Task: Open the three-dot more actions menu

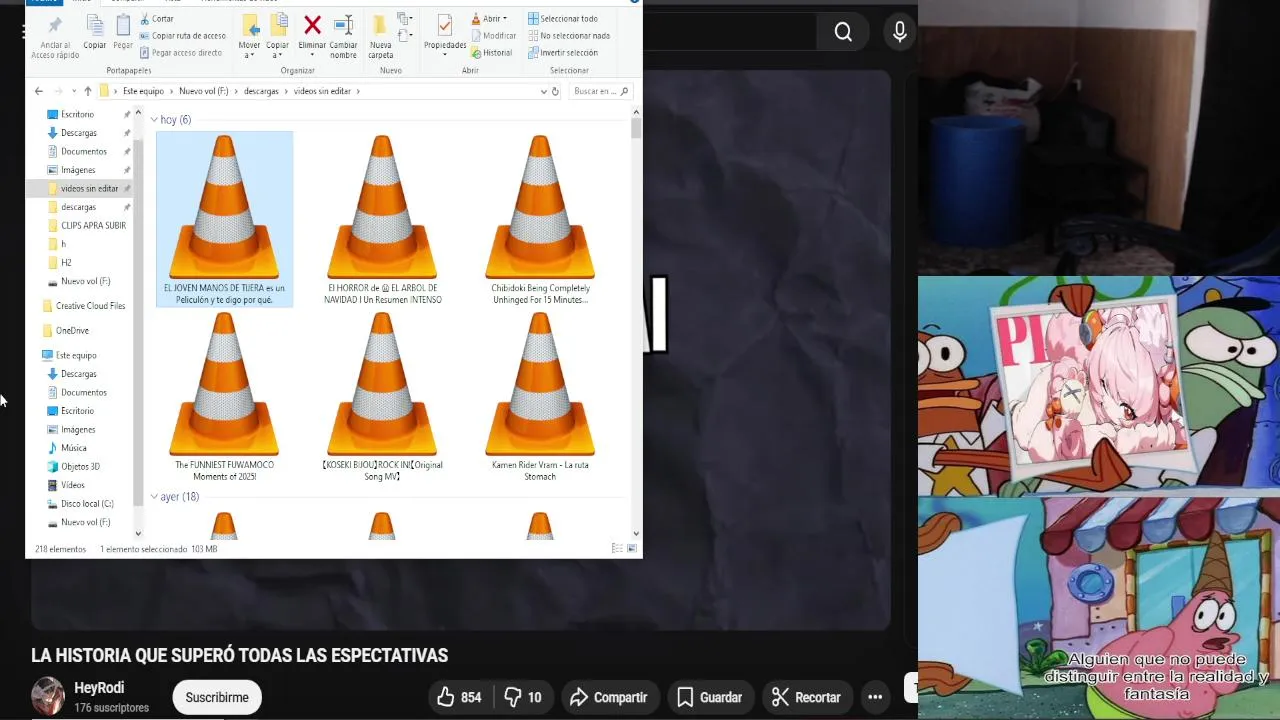Action: pyautogui.click(x=875, y=697)
